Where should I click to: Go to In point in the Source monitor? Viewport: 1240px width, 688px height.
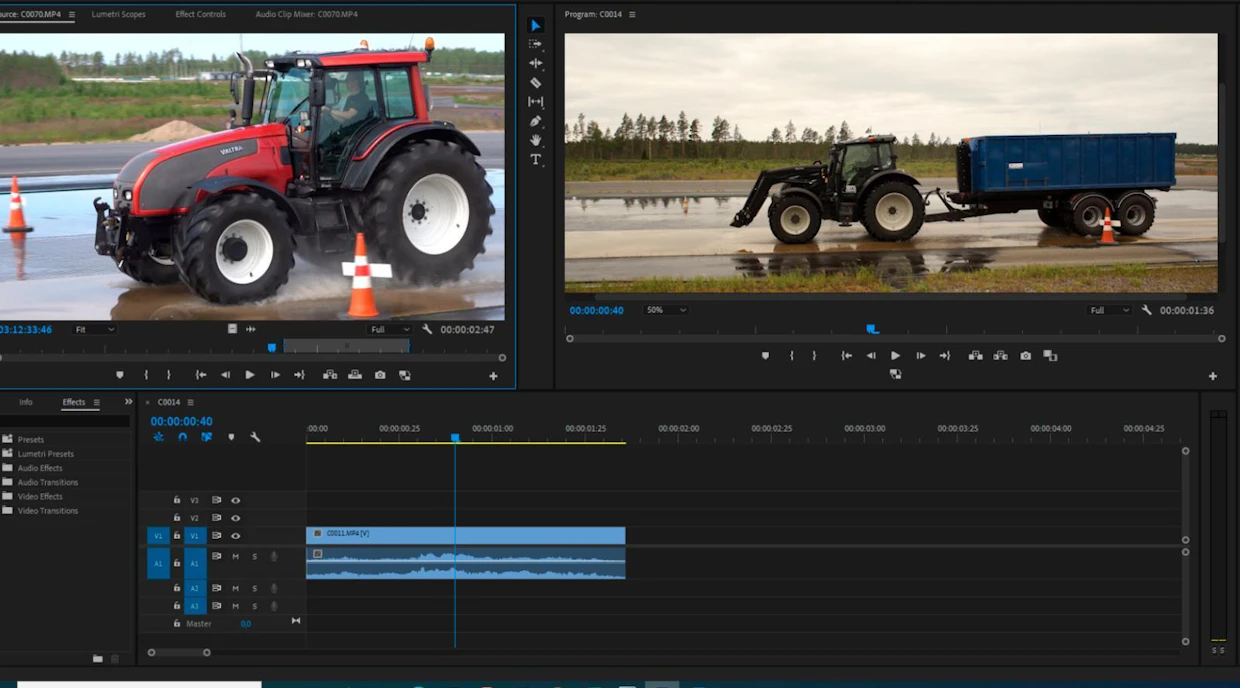pos(201,375)
